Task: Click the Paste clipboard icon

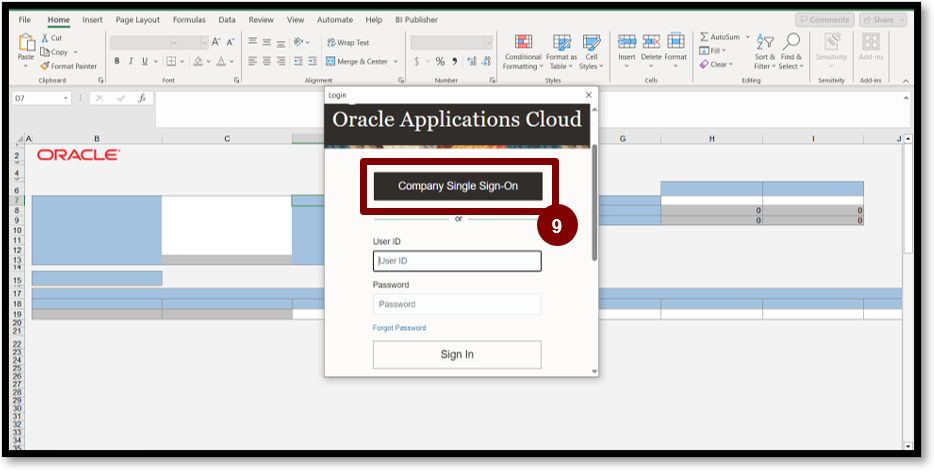Action: click(26, 43)
